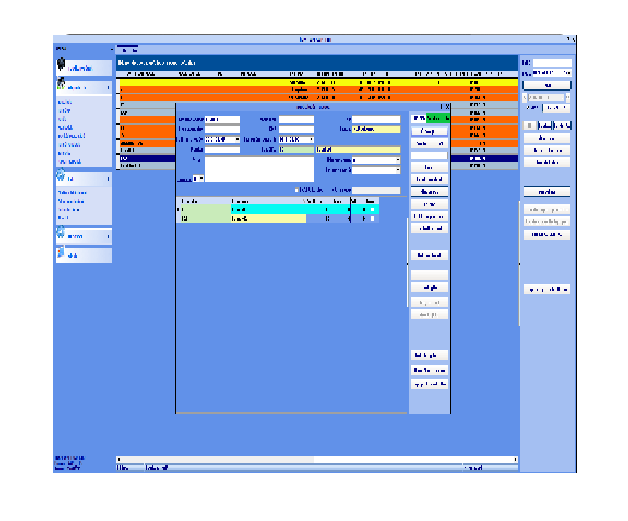Click the icon in the first left sidebar section

61,67
